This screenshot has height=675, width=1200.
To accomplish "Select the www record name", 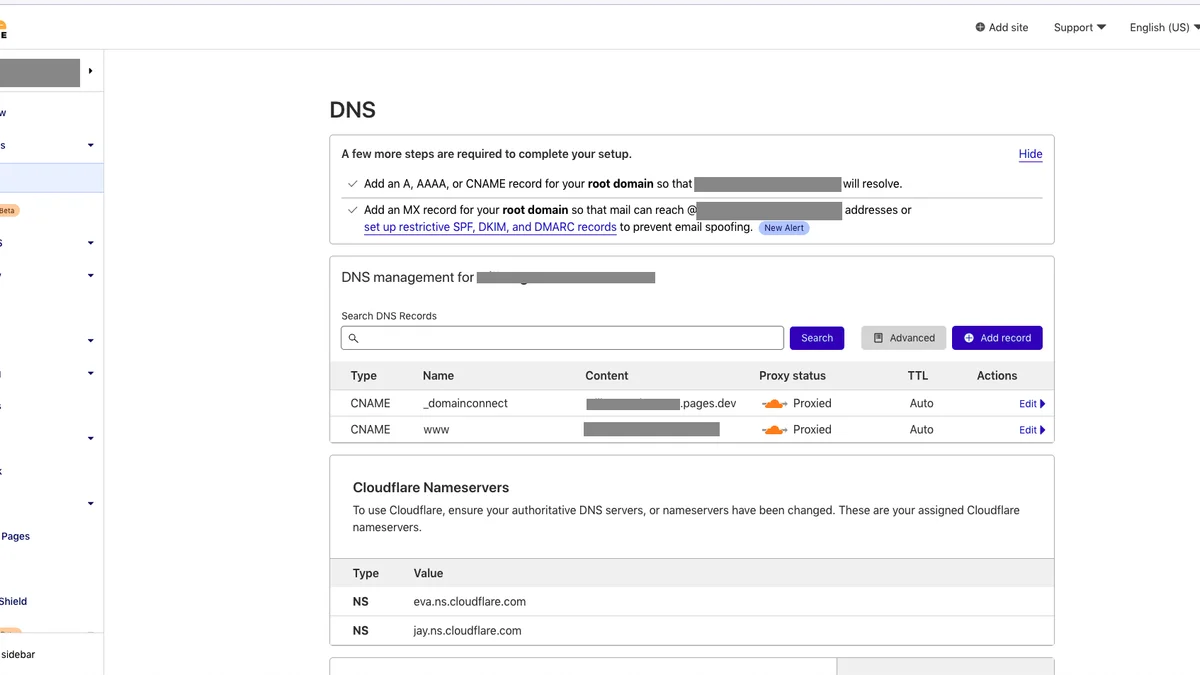I will (x=436, y=430).
